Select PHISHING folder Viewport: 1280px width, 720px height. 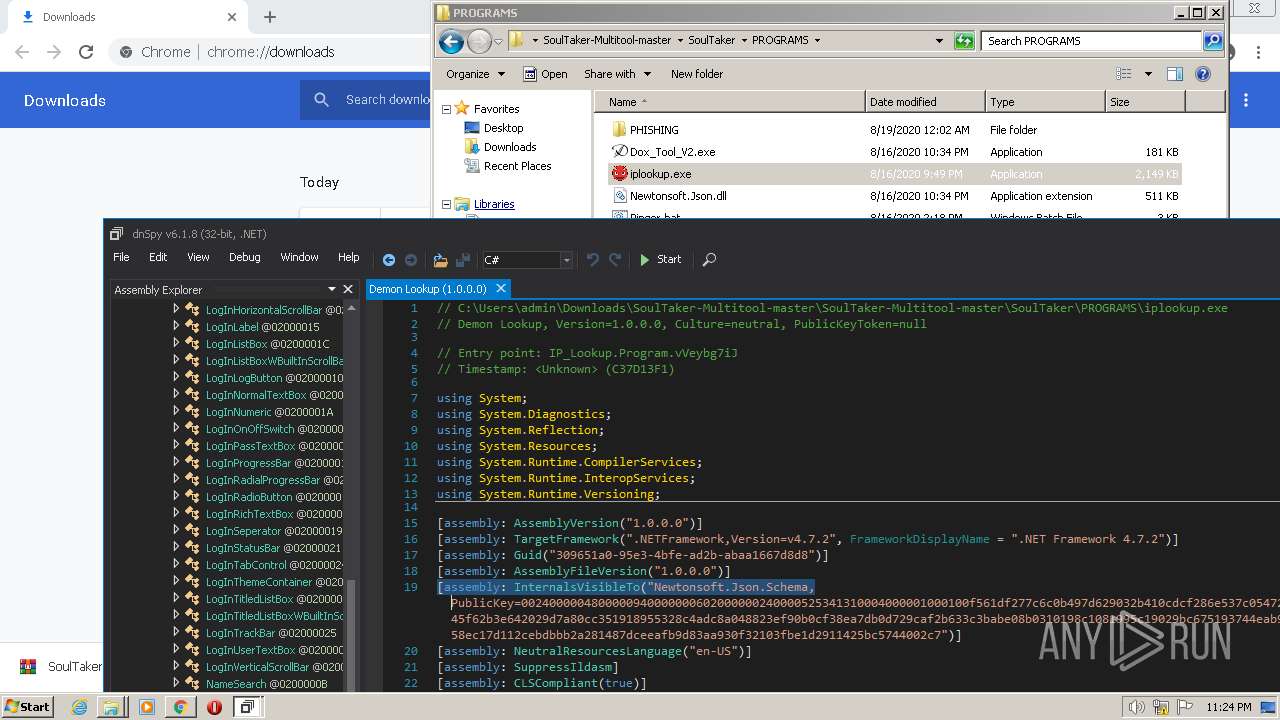pos(654,130)
